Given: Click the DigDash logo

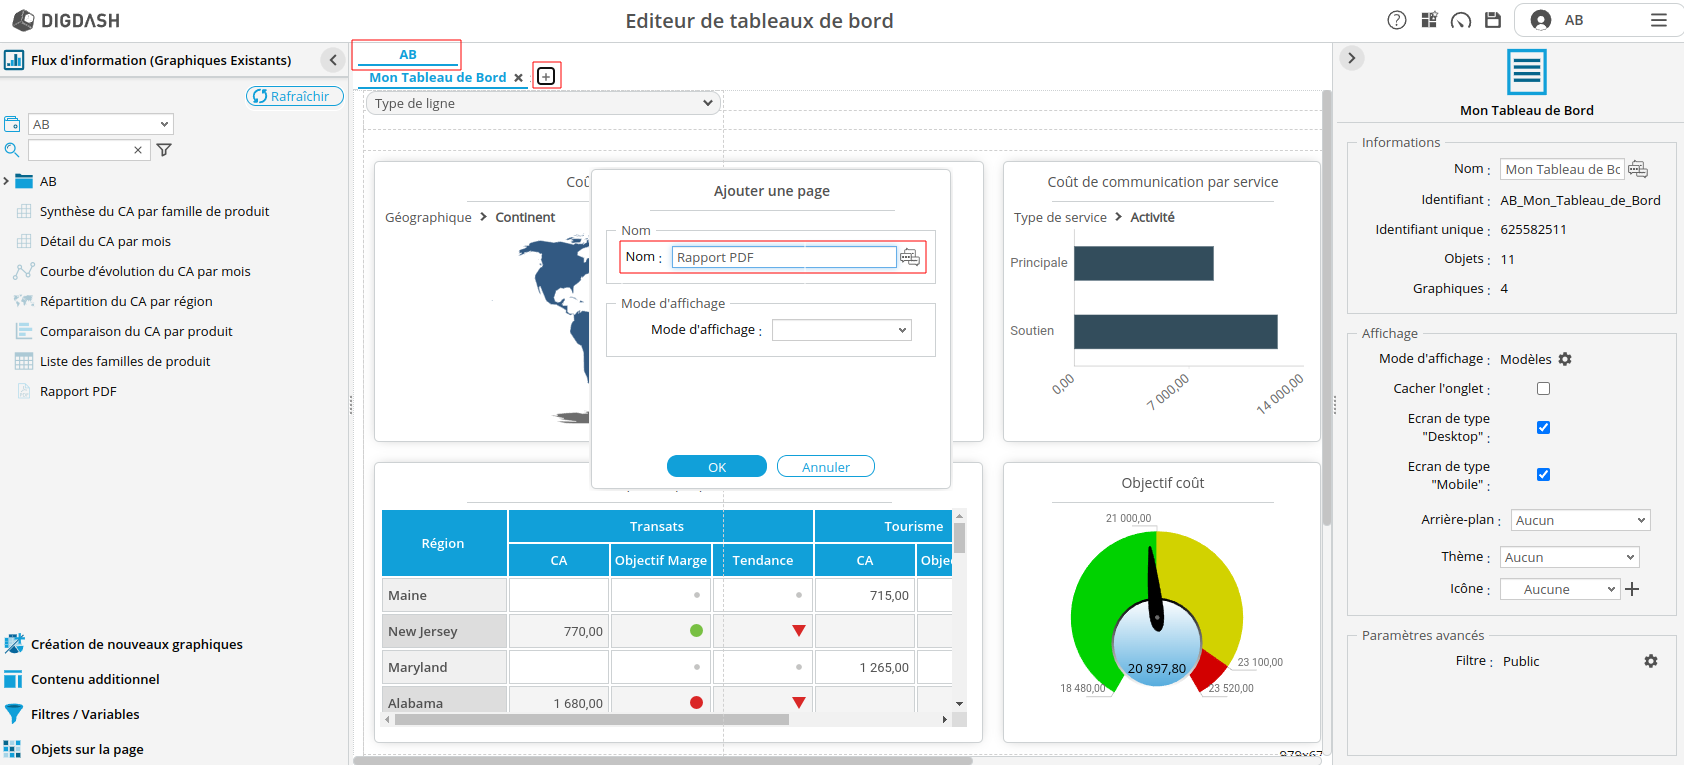Looking at the screenshot, I should point(66,20).
